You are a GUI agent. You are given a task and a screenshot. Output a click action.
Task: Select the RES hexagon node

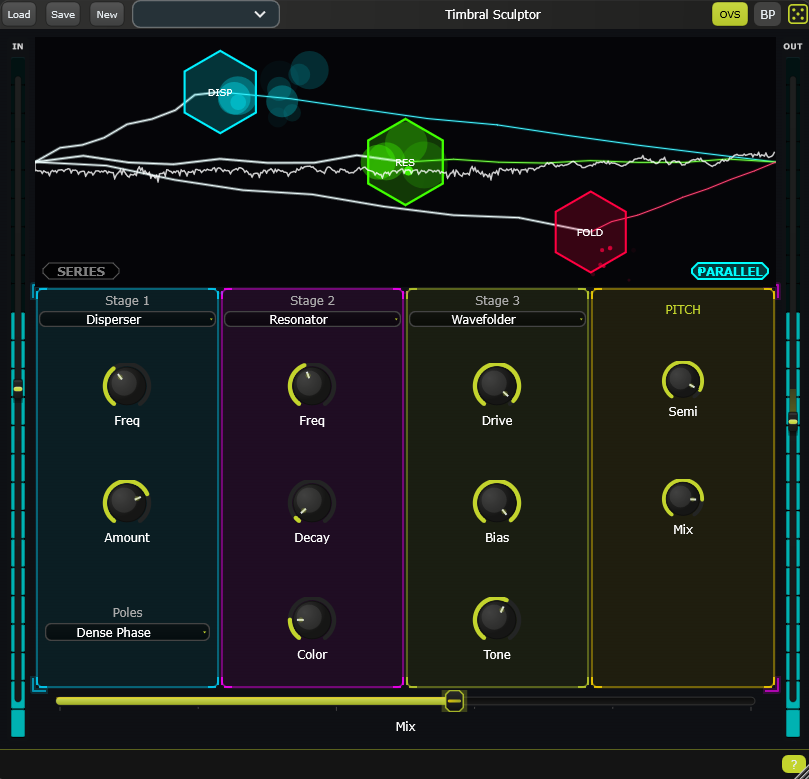(x=405, y=162)
